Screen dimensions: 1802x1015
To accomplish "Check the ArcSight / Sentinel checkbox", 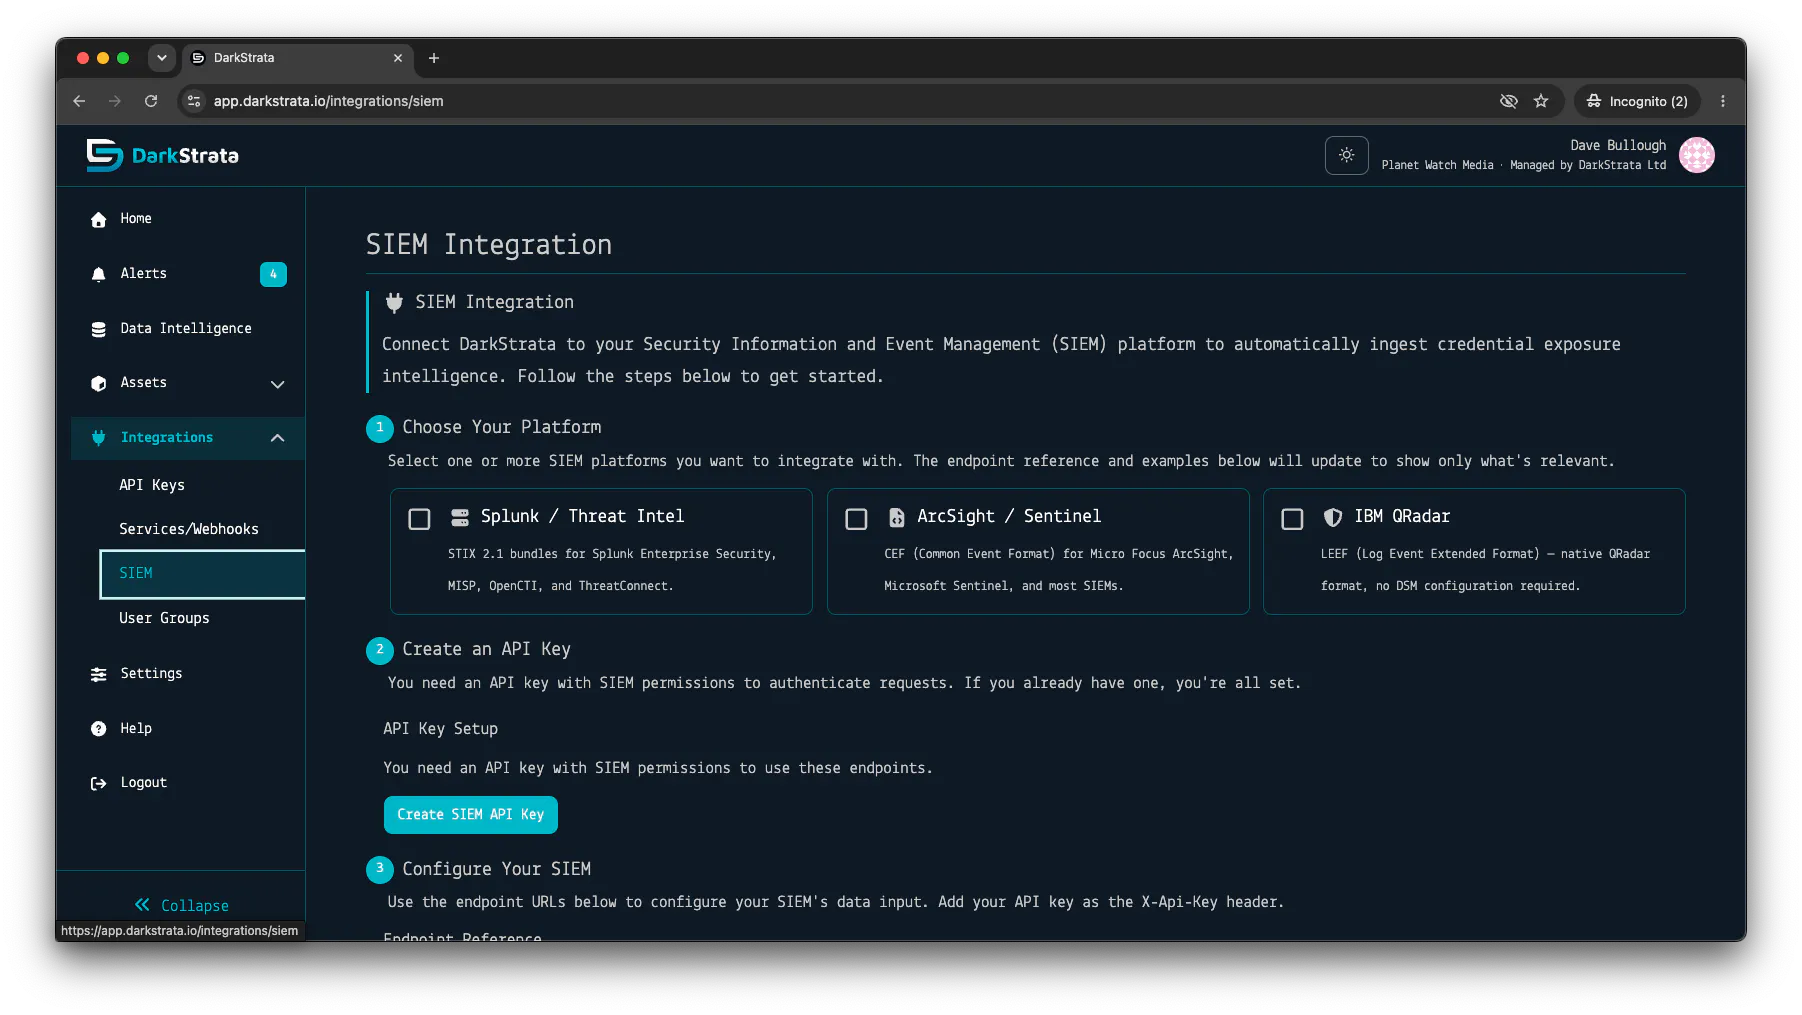I will click(856, 519).
